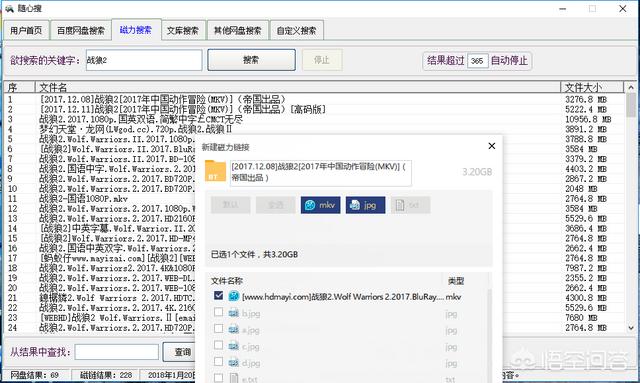The width and height of the screenshot is (640, 383).
Task: Click the a.jpg image file icon
Action: 233,330
